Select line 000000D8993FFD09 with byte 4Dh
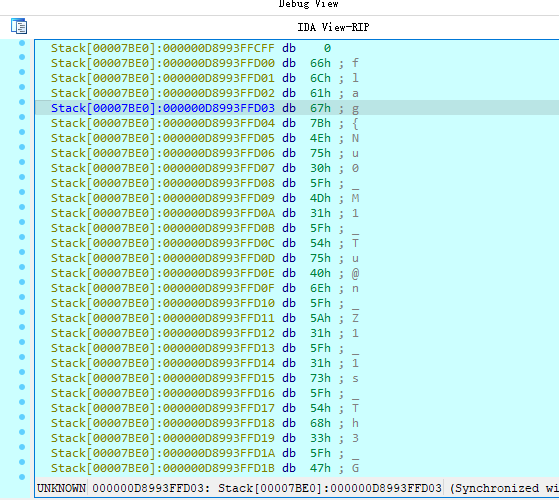Screen dimensions: 559x500 (x=205, y=198)
